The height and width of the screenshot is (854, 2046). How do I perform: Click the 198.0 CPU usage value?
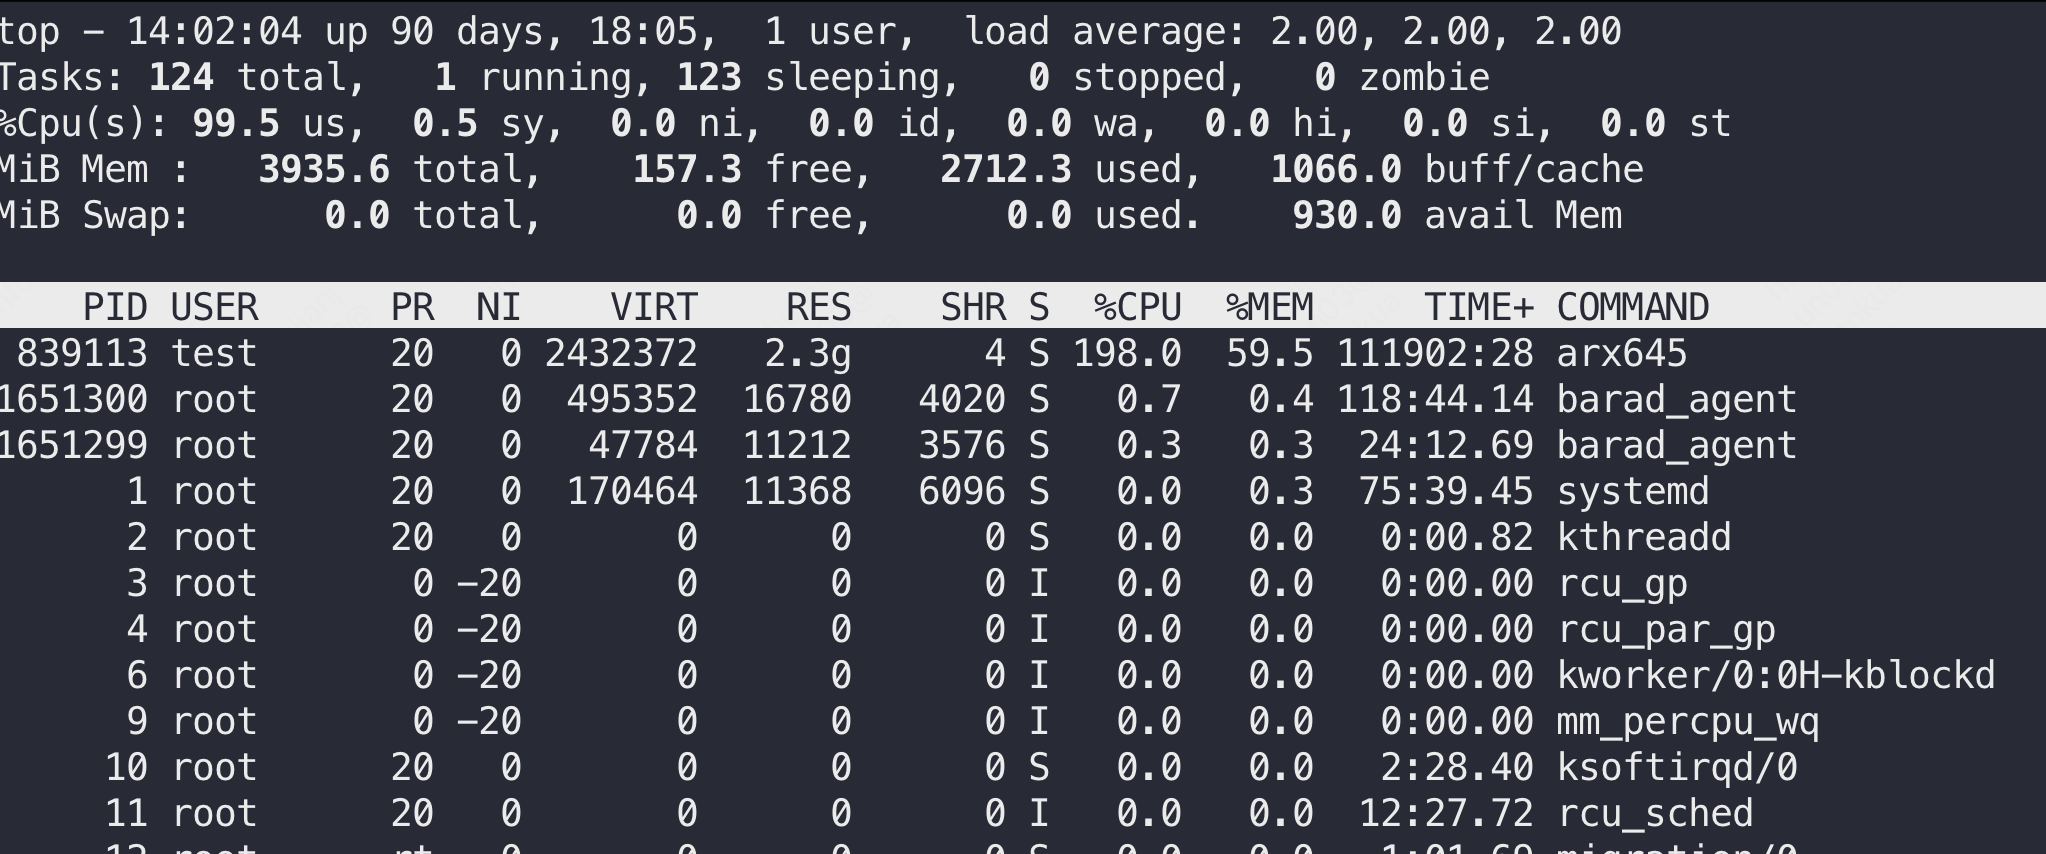coord(1127,353)
